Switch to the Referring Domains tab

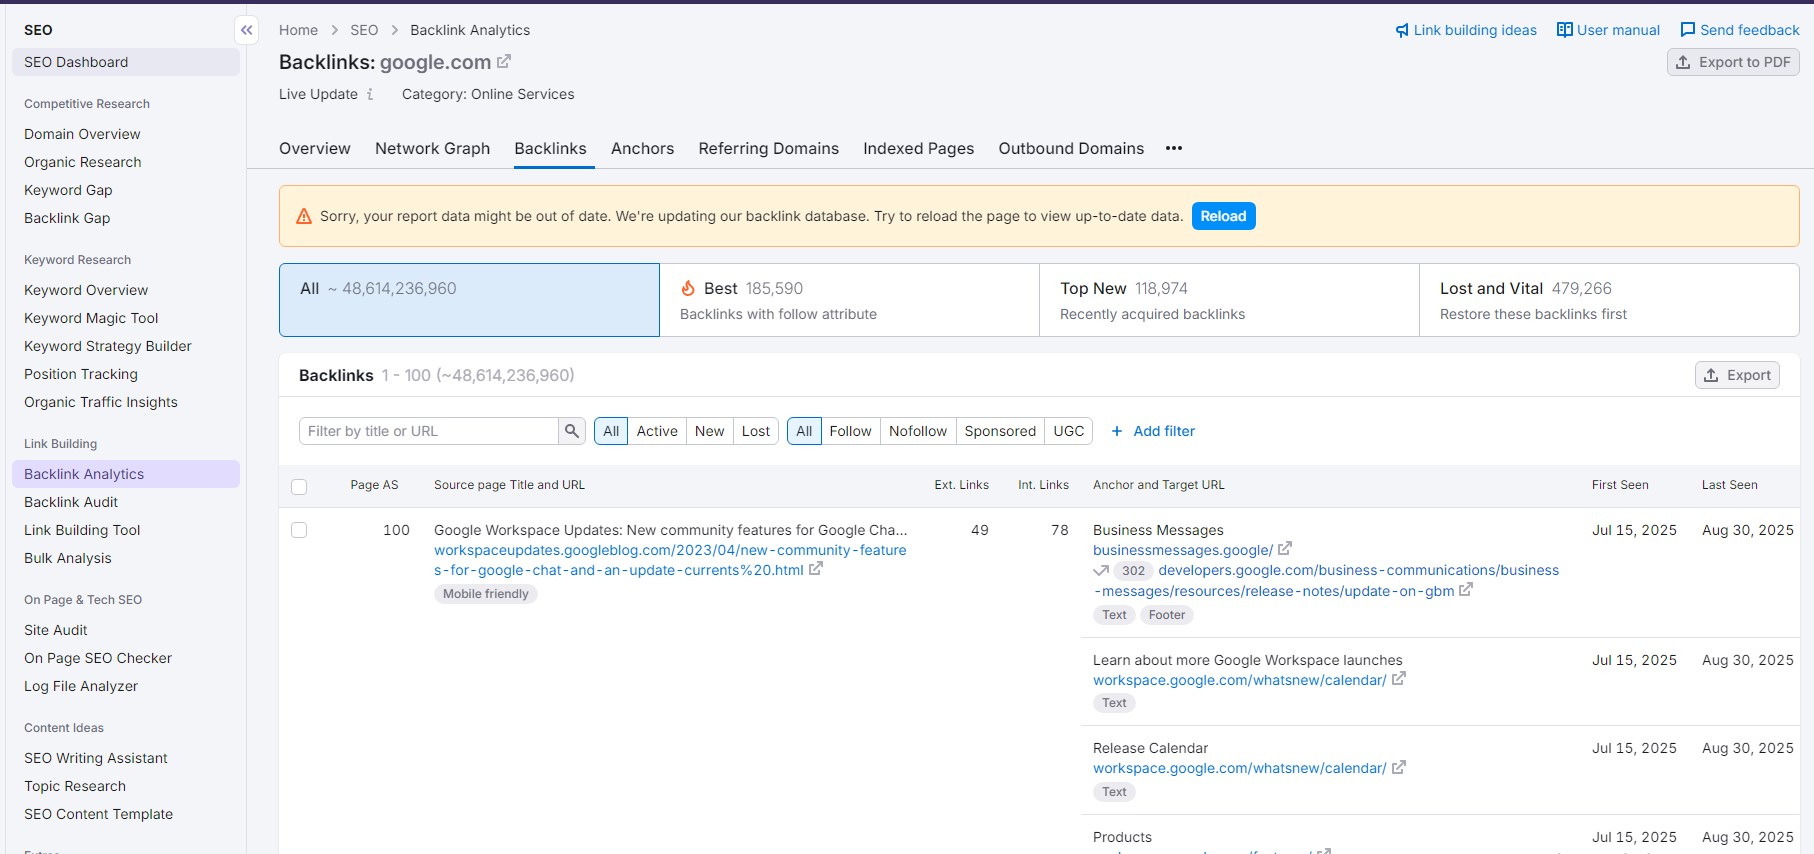[x=769, y=148]
